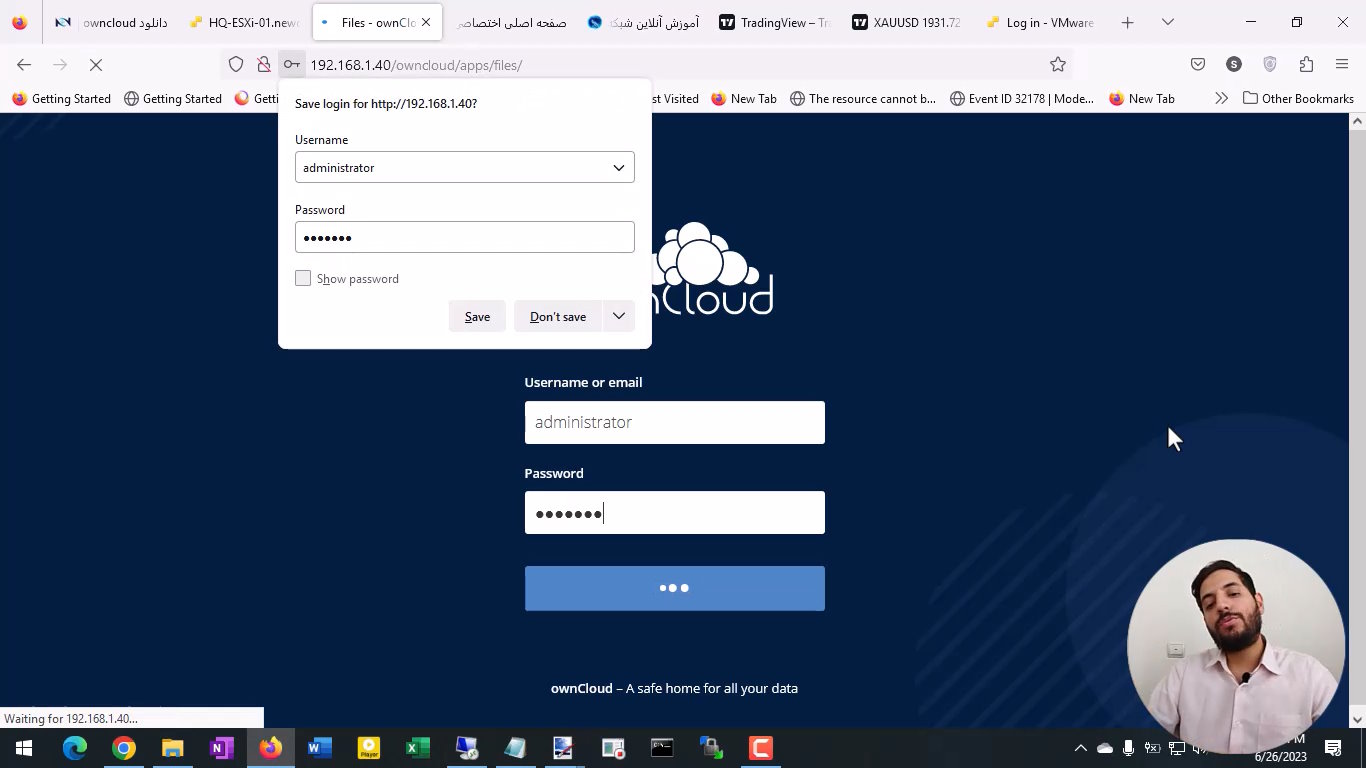Expand hidden system tray icons
This screenshot has width=1366, height=768.
coord(1080,748)
